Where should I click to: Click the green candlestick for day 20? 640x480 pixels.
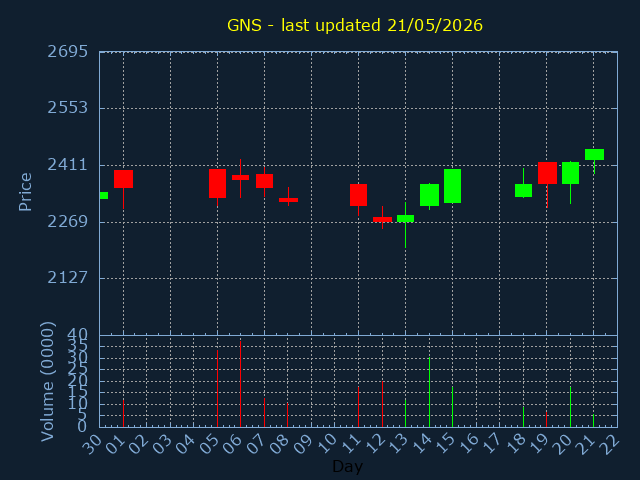570,173
